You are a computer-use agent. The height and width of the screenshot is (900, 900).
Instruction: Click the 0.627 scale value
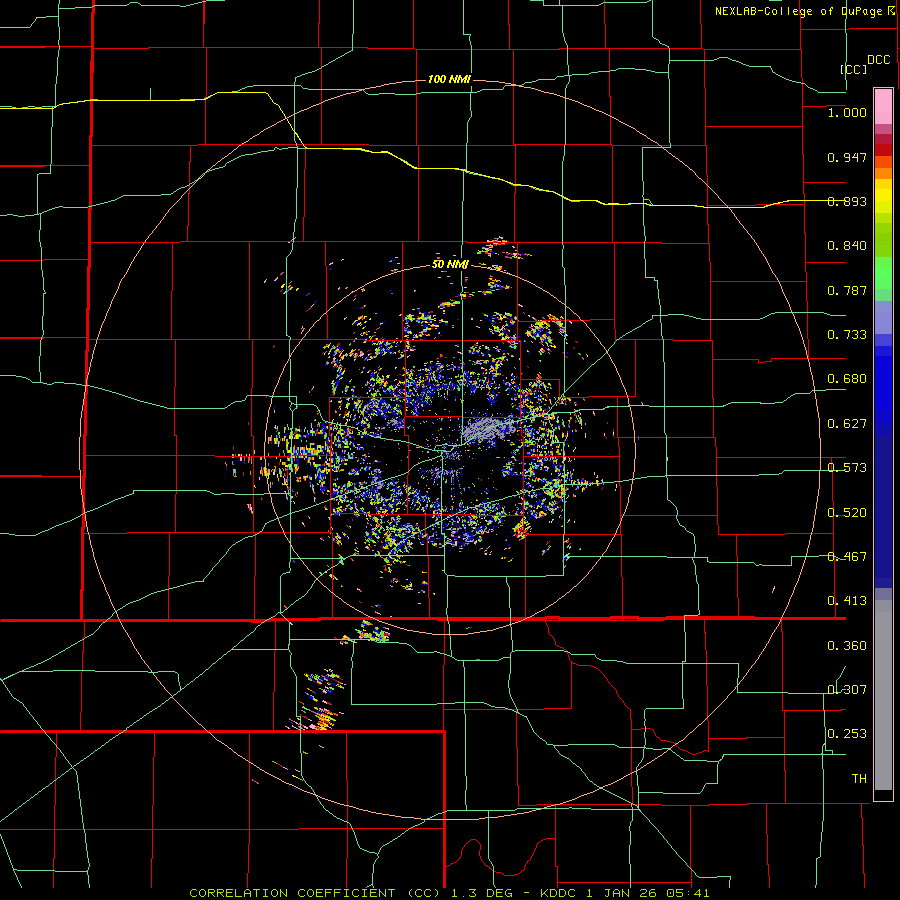click(847, 424)
